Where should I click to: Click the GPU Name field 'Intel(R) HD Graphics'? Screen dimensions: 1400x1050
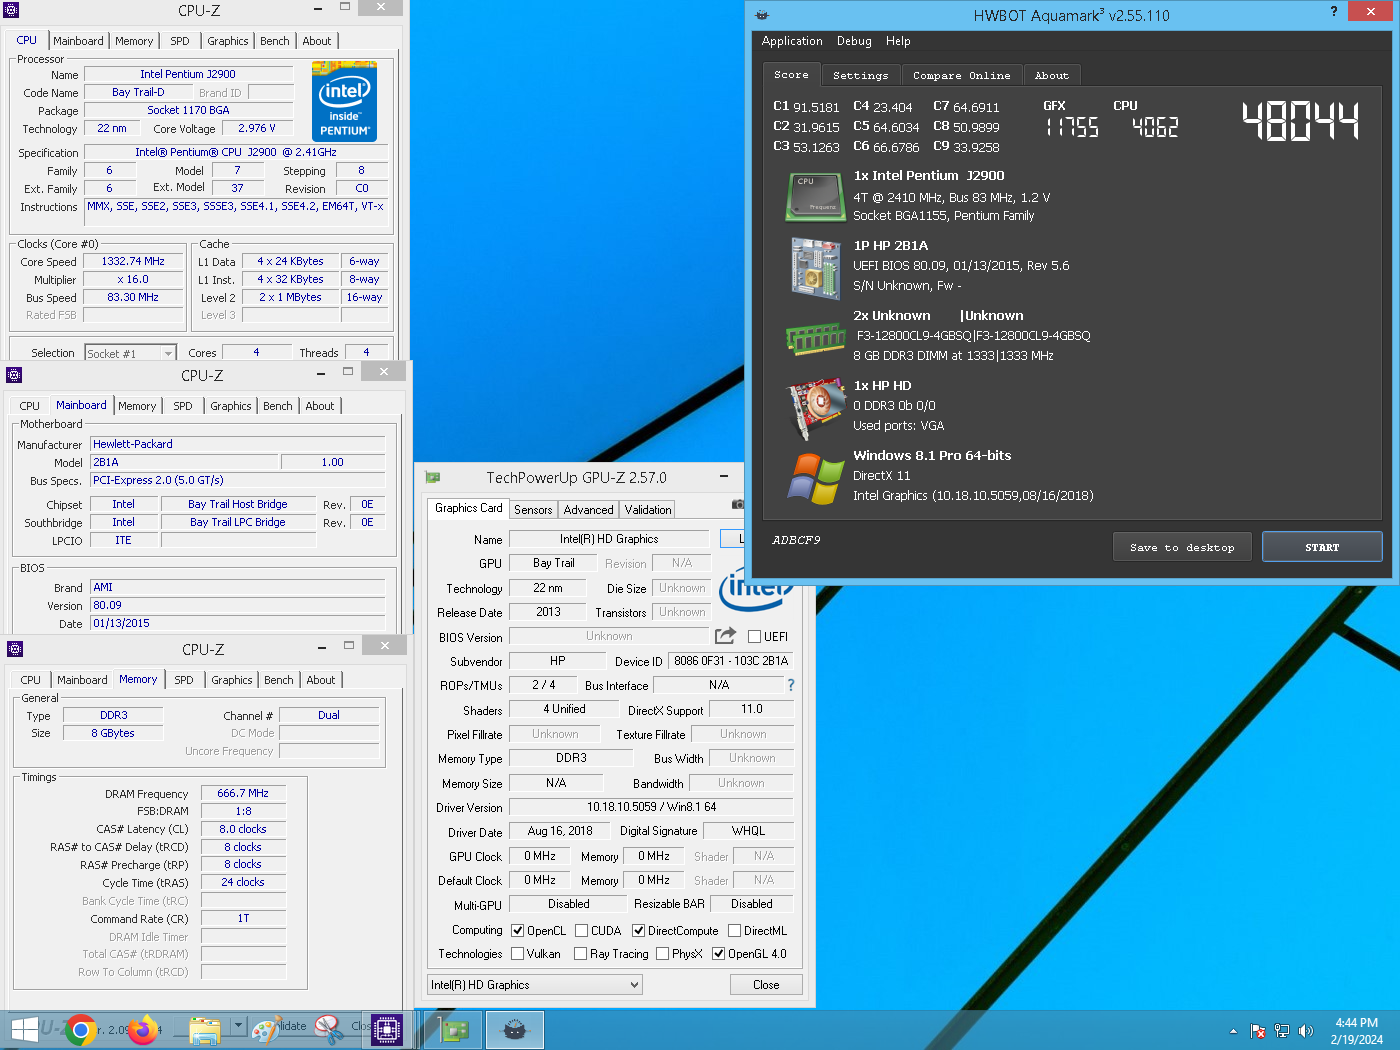tap(609, 539)
